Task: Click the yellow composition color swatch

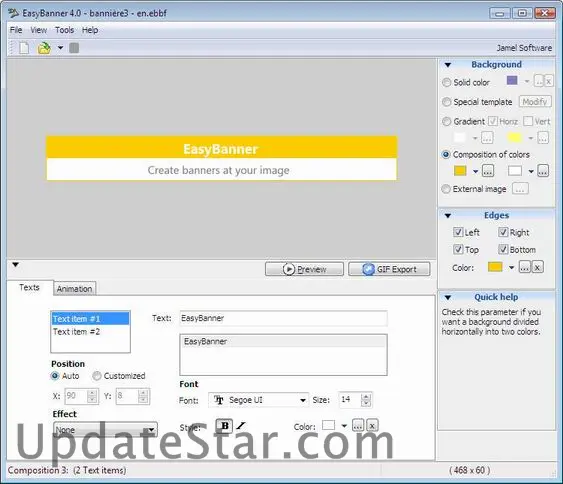Action: [x=460, y=171]
